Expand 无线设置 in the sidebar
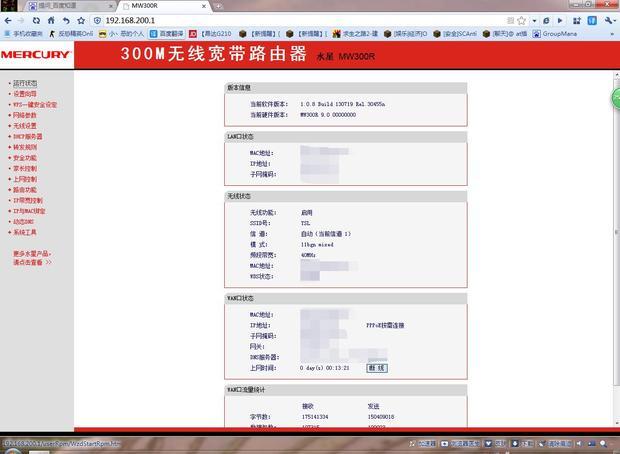The image size is (620, 454). pos(25,126)
